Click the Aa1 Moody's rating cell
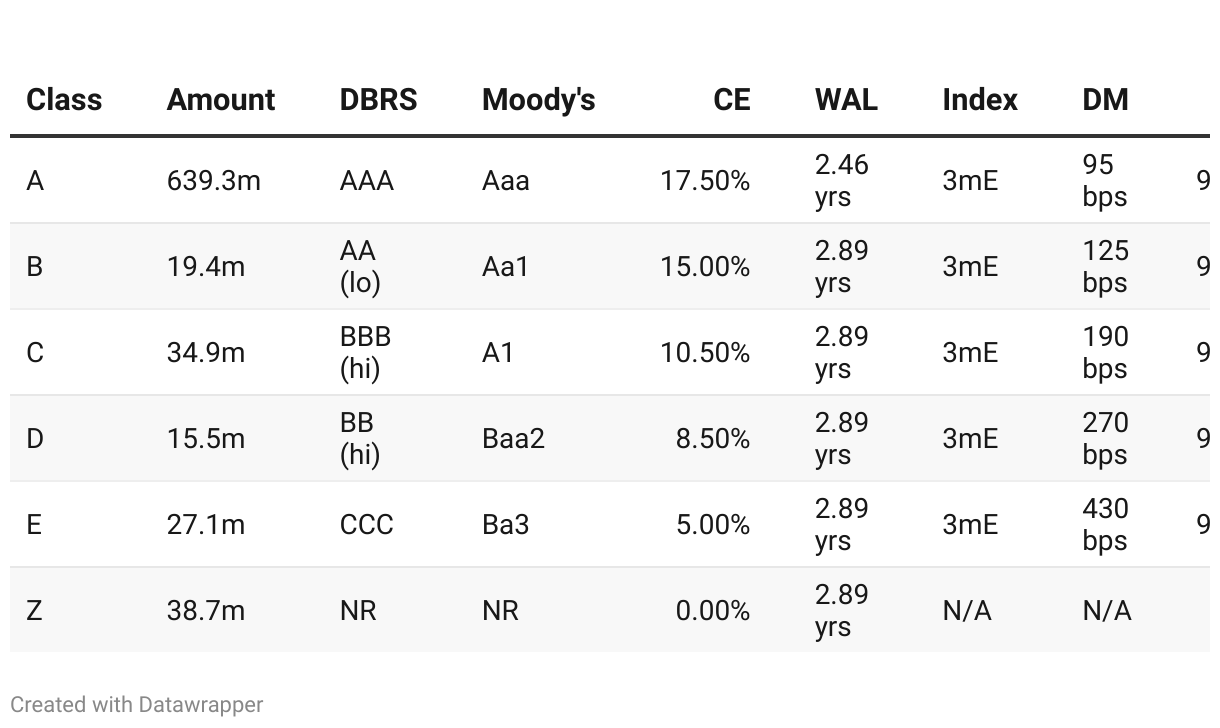 click(x=505, y=267)
